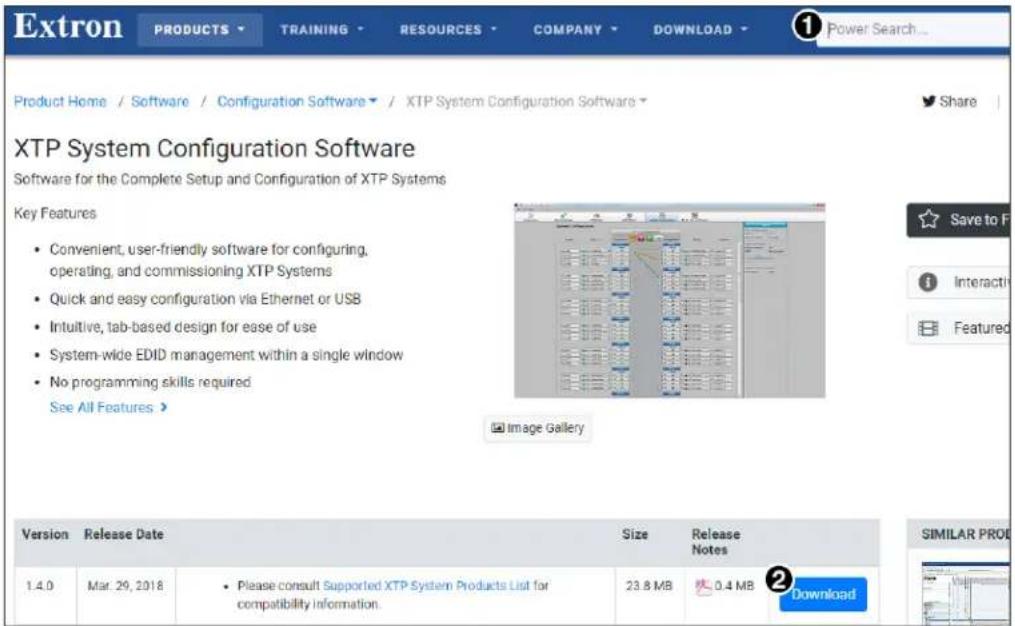Screen dimensions: 1015x626
Task: Open the Resources menu
Action: point(448,30)
